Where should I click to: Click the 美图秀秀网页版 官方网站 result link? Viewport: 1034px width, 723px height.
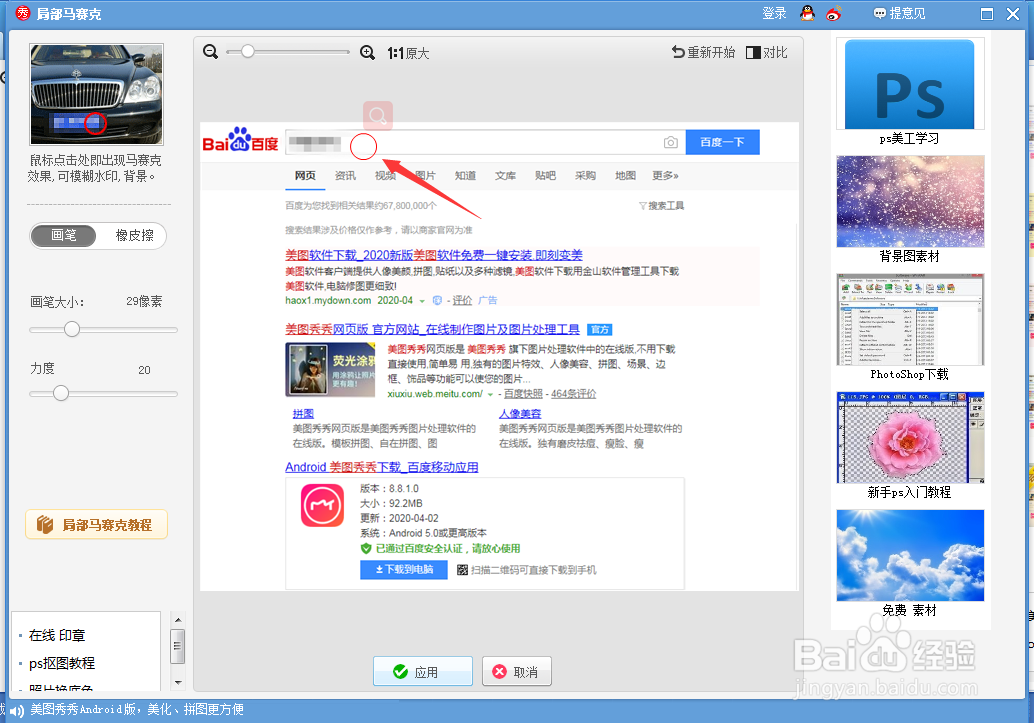click(x=433, y=329)
